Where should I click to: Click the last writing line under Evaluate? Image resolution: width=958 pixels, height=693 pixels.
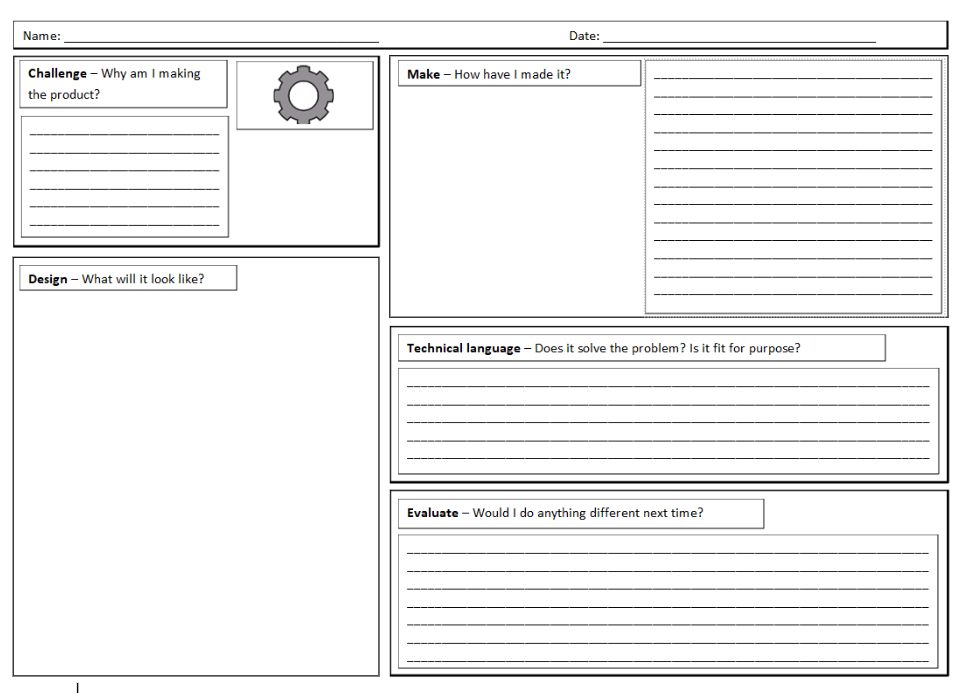click(x=667, y=660)
